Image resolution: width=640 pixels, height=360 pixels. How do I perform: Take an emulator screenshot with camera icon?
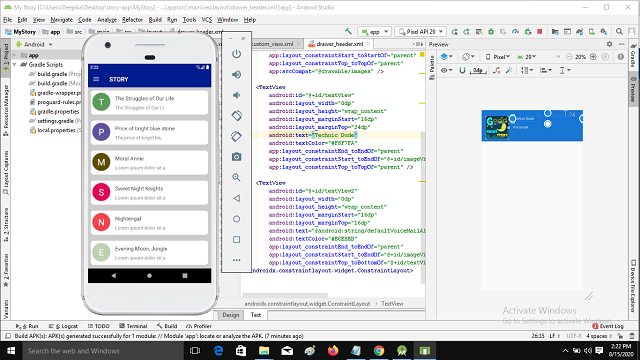pos(236,157)
